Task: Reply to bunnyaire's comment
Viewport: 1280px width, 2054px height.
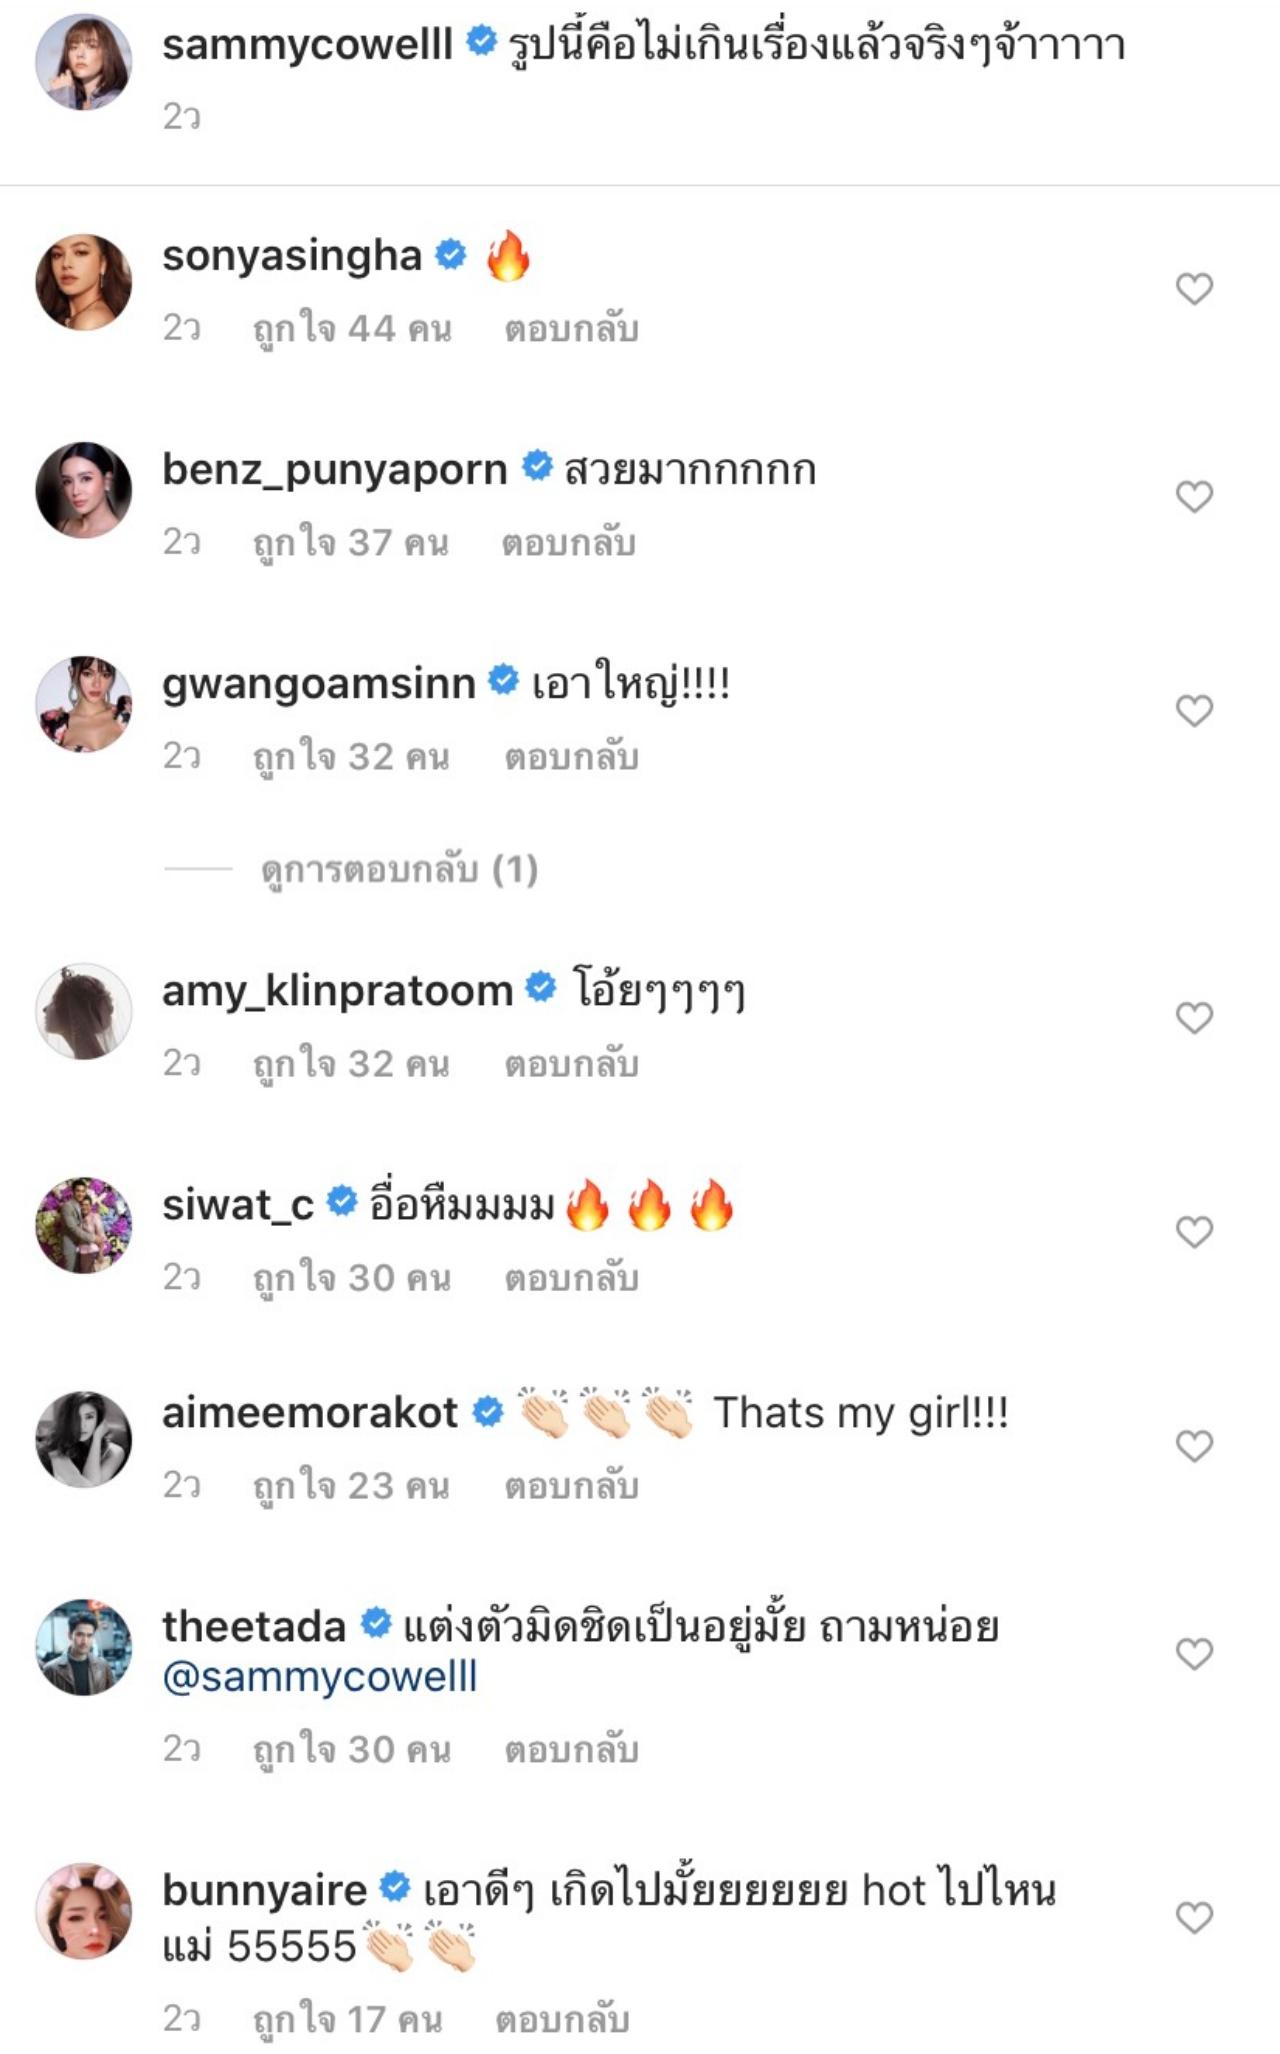Action: [x=562, y=2020]
